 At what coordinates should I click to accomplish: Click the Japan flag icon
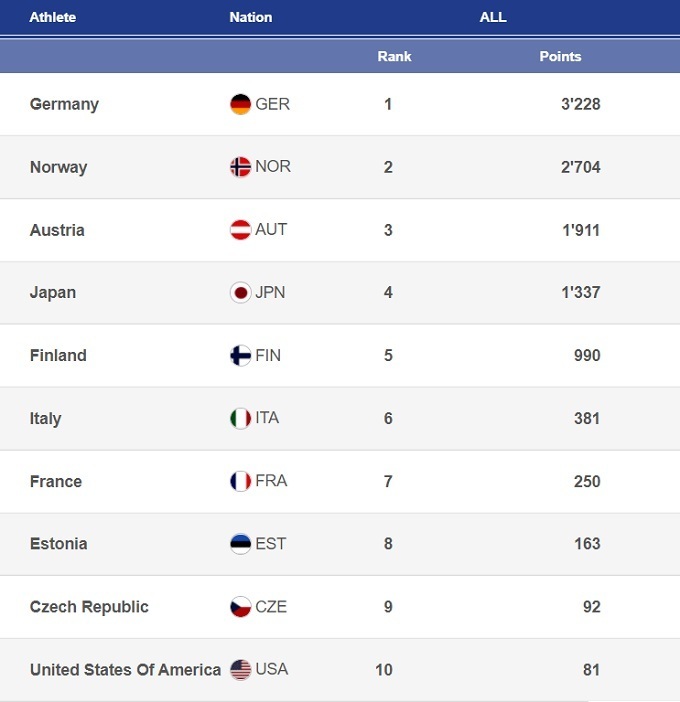[x=240, y=293]
